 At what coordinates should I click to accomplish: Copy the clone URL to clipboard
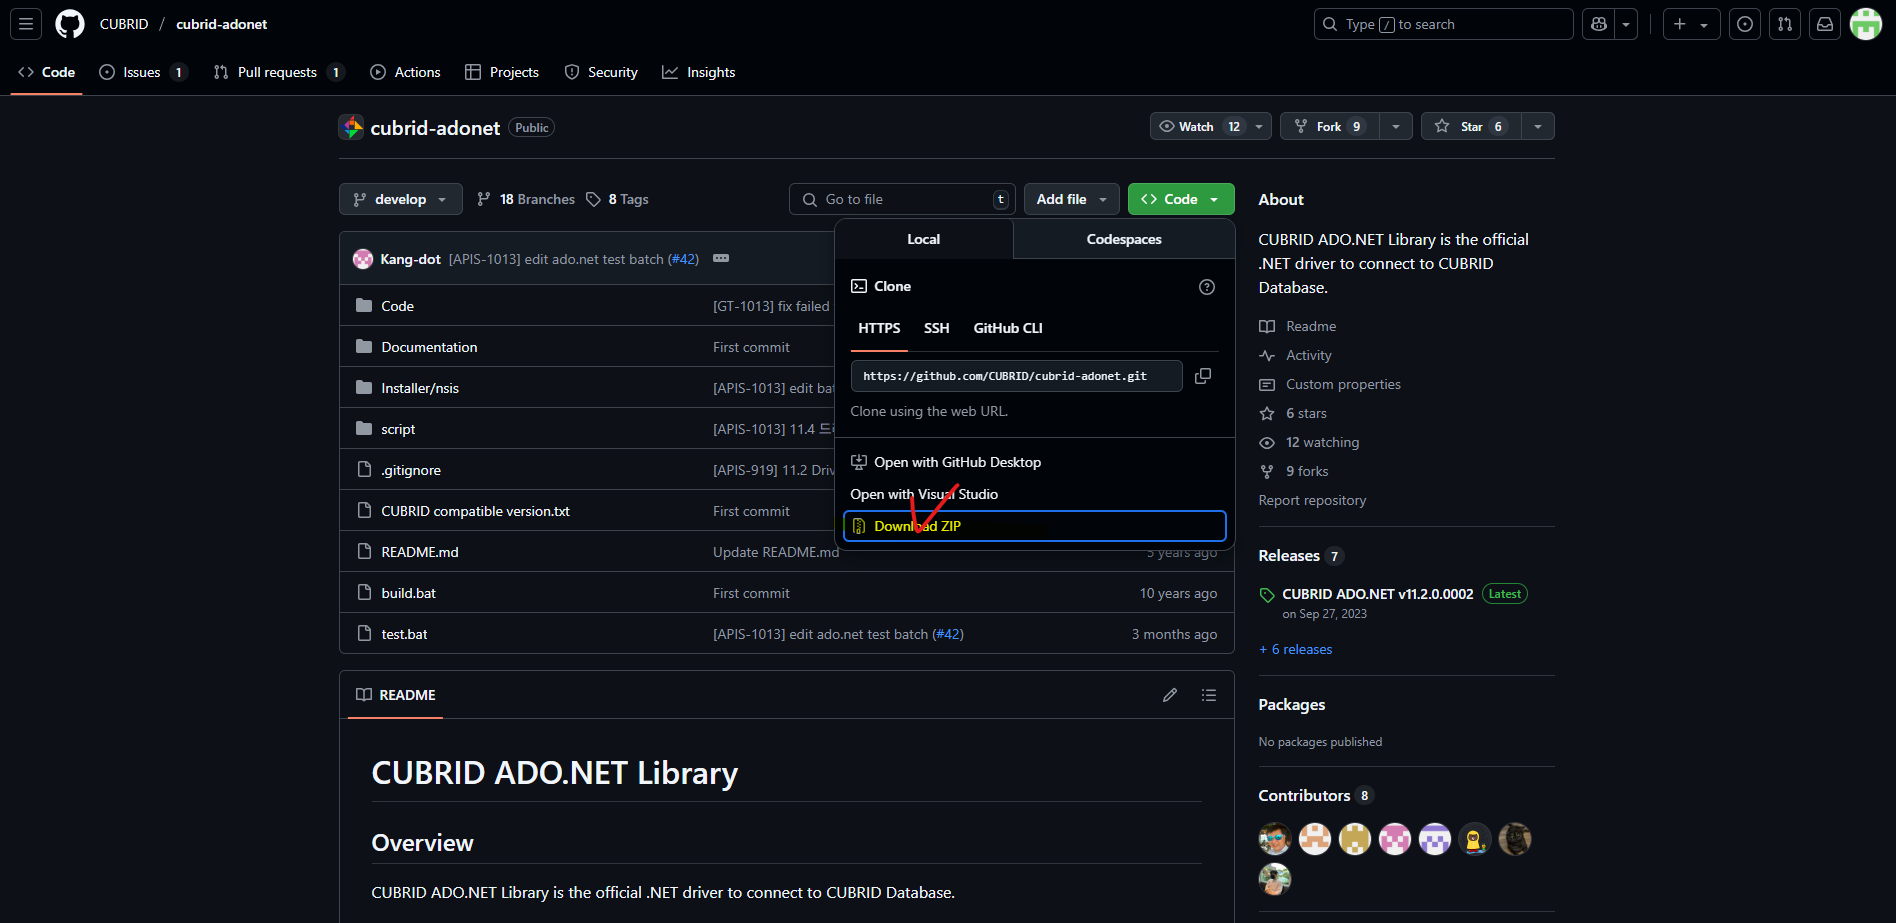(1203, 376)
